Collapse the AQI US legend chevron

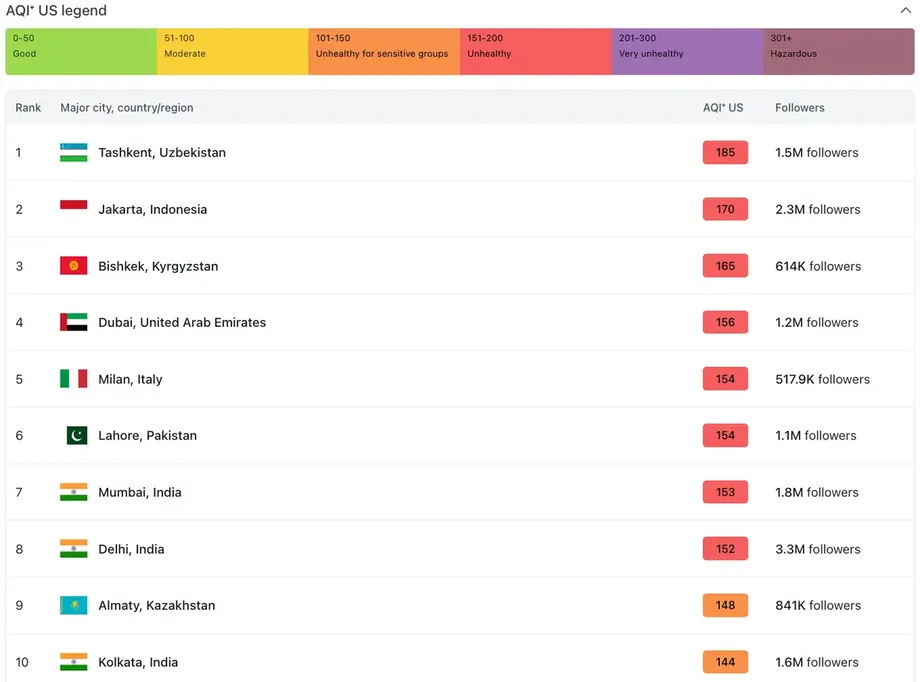pyautogui.click(x=905, y=11)
